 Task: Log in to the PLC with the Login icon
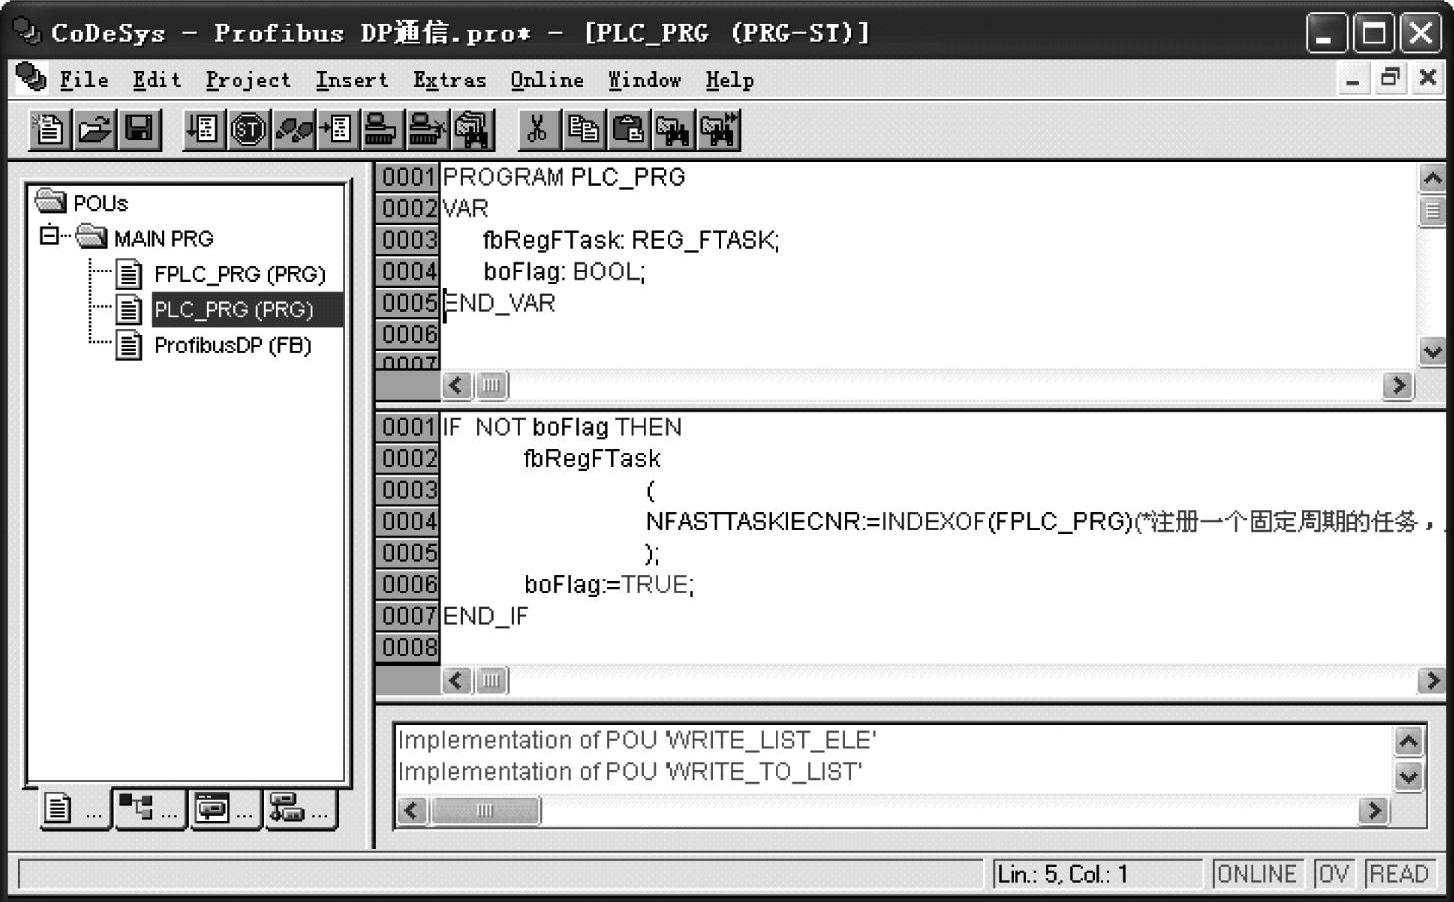click(381, 129)
